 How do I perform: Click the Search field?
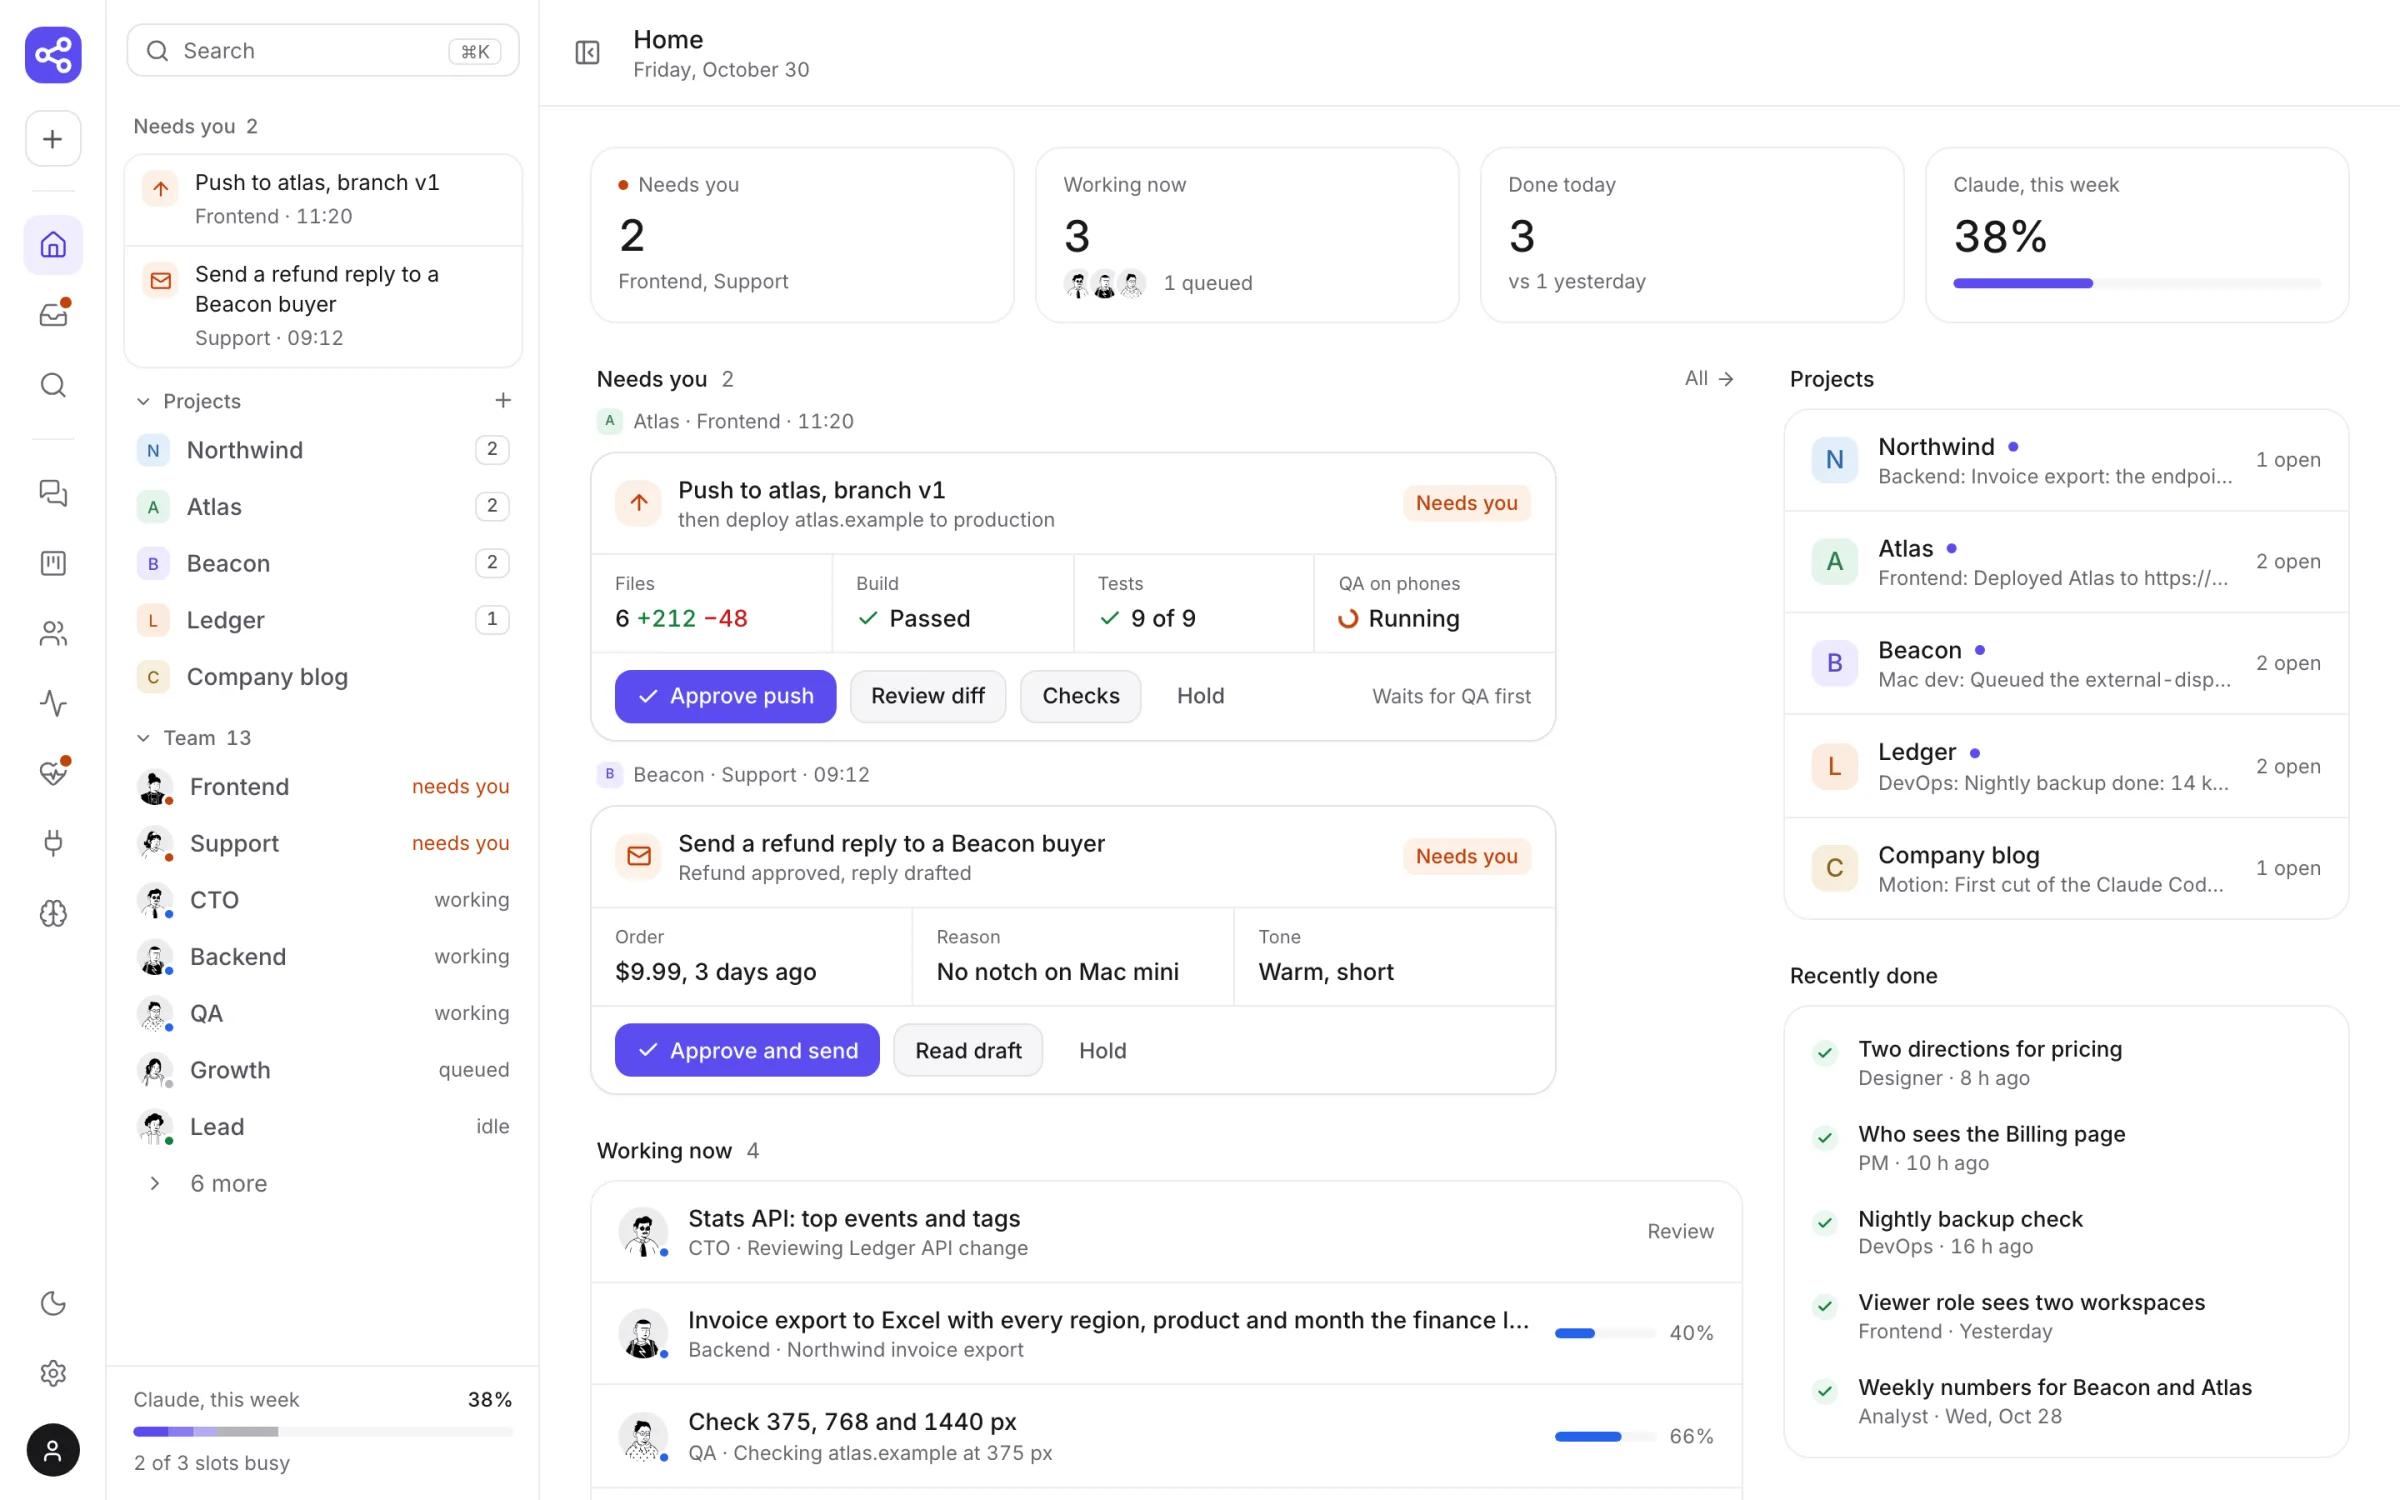323,51
